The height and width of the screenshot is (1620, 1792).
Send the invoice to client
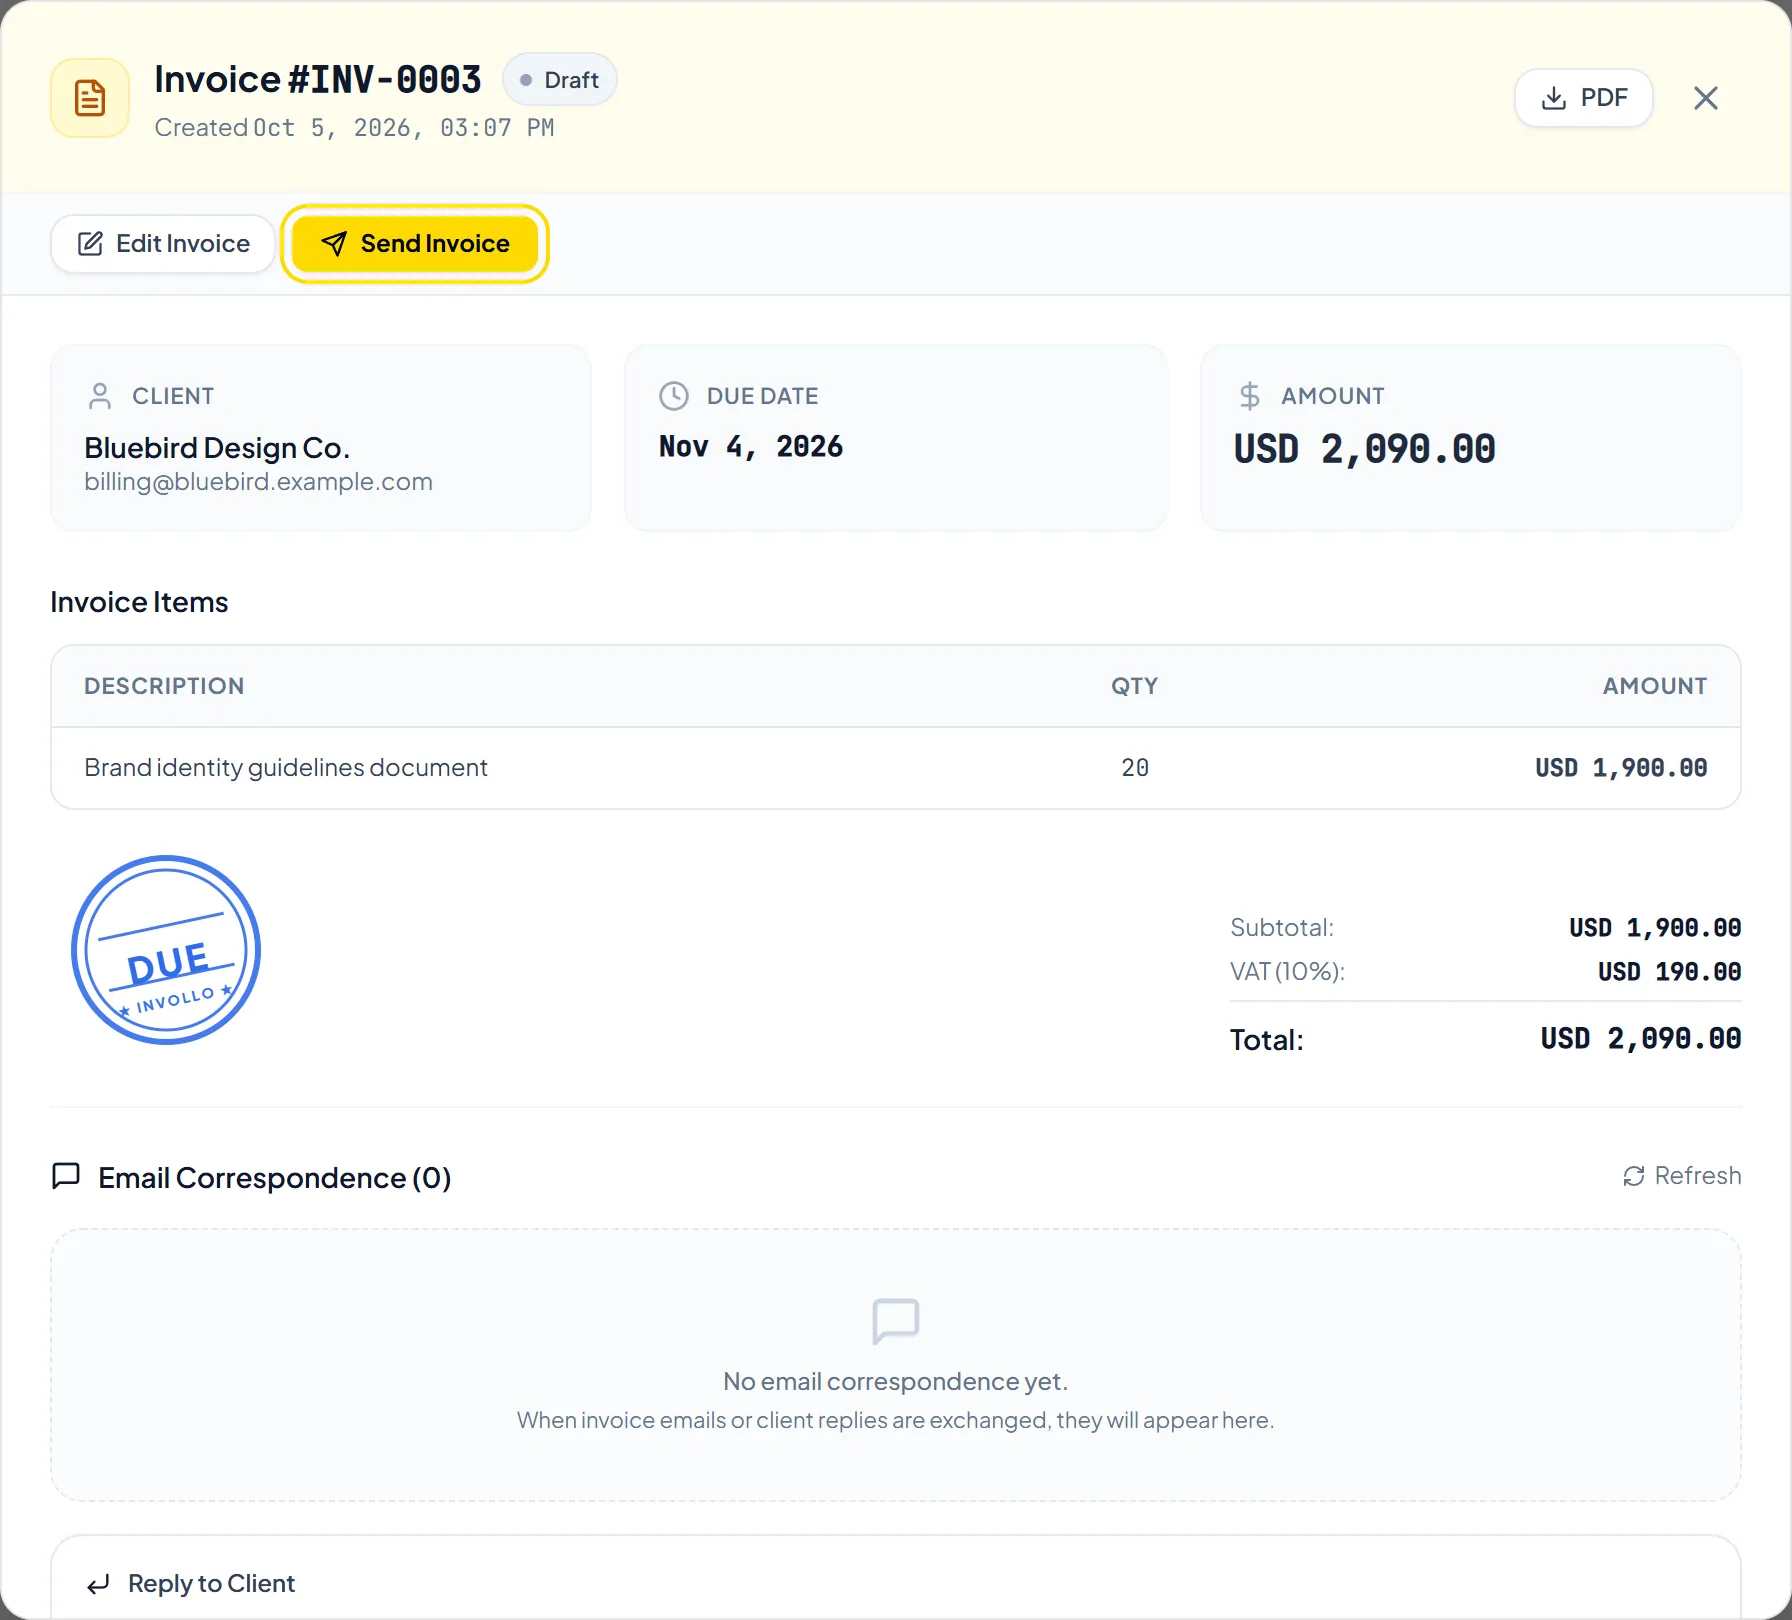[x=415, y=244]
